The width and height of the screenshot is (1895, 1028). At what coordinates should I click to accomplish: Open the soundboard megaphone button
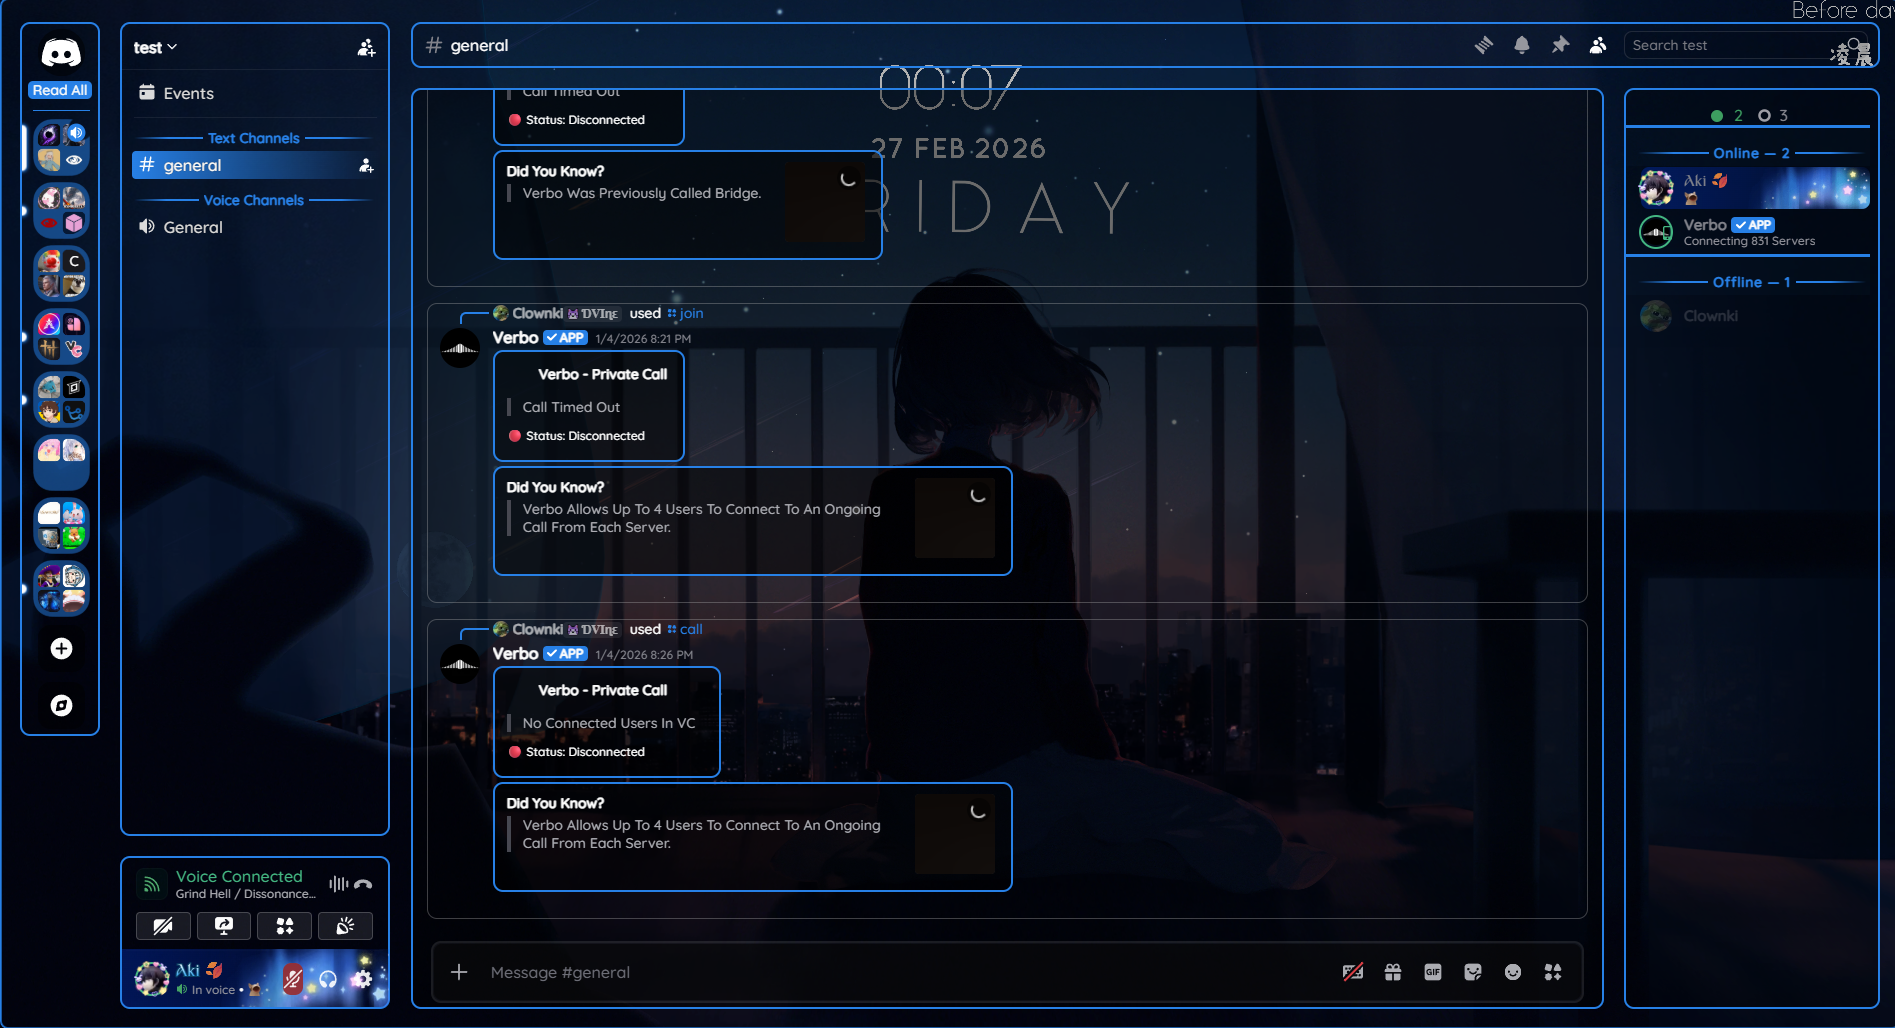(x=345, y=926)
